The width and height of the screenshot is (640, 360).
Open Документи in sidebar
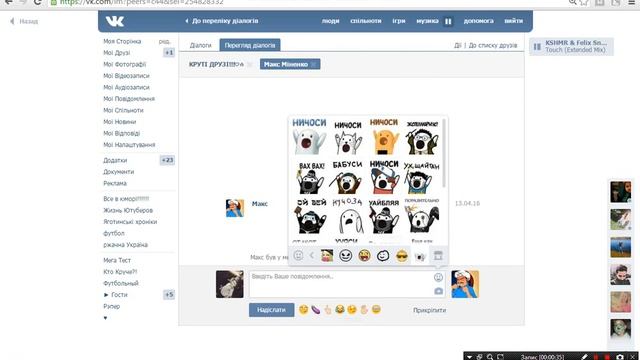[x=118, y=172]
